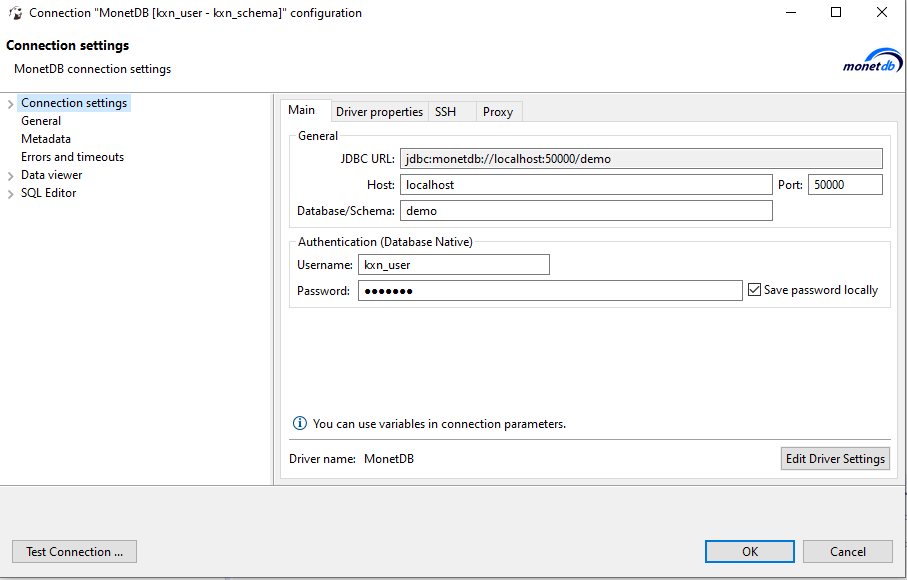Close the configuration window
907x580 pixels.
pyautogui.click(x=882, y=12)
